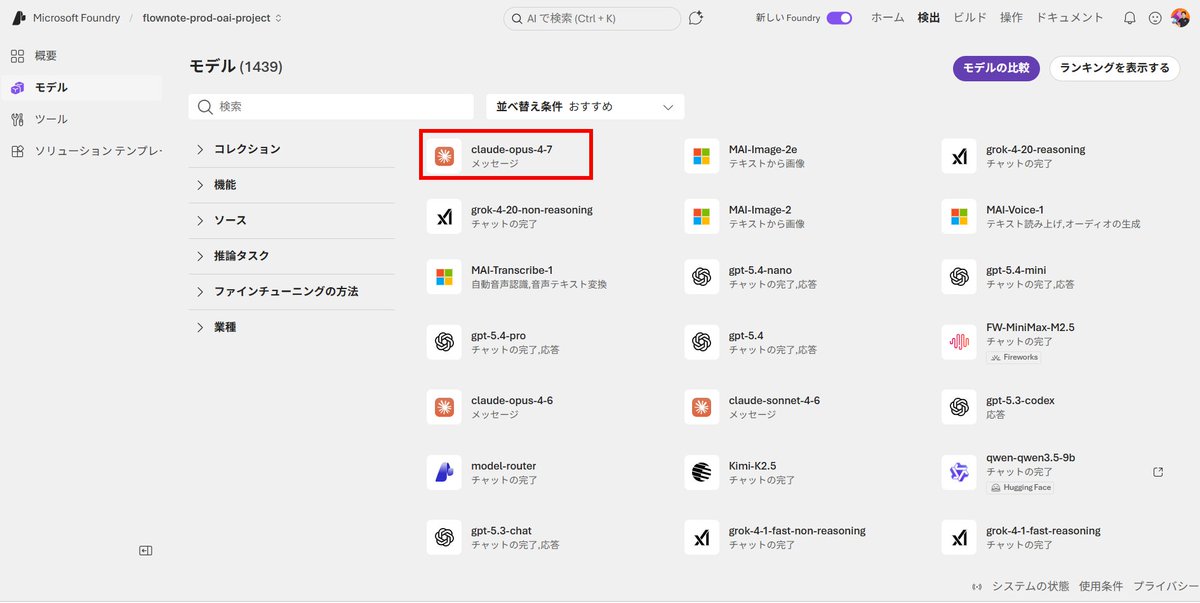Click the Hugging Face provider tag
The width and height of the screenshot is (1200, 603).
[1020, 487]
